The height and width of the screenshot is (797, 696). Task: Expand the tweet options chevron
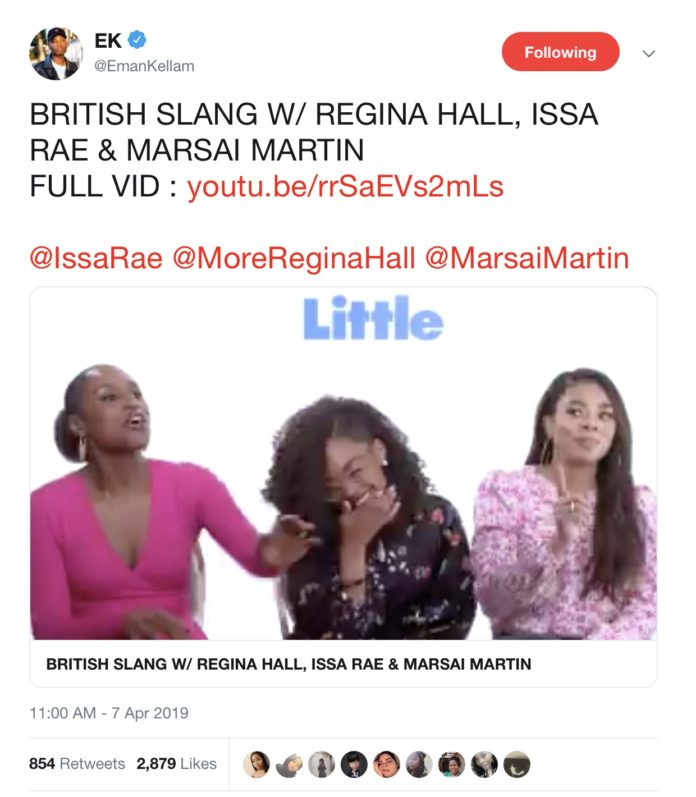pyautogui.click(x=649, y=53)
